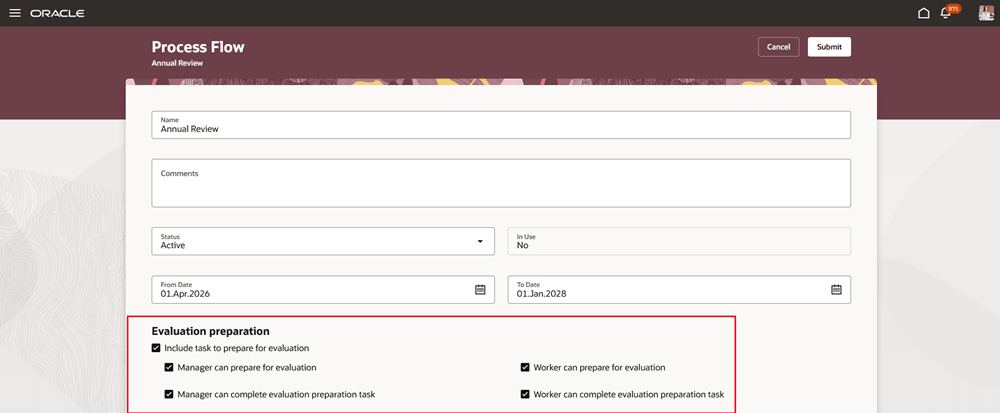Click the To Date field value

(541, 294)
